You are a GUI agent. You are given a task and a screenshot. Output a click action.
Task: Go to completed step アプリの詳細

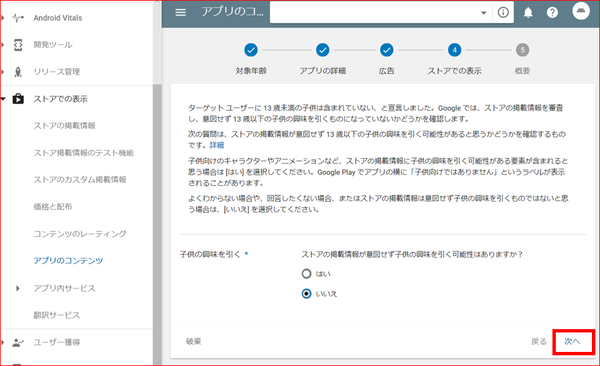(323, 50)
